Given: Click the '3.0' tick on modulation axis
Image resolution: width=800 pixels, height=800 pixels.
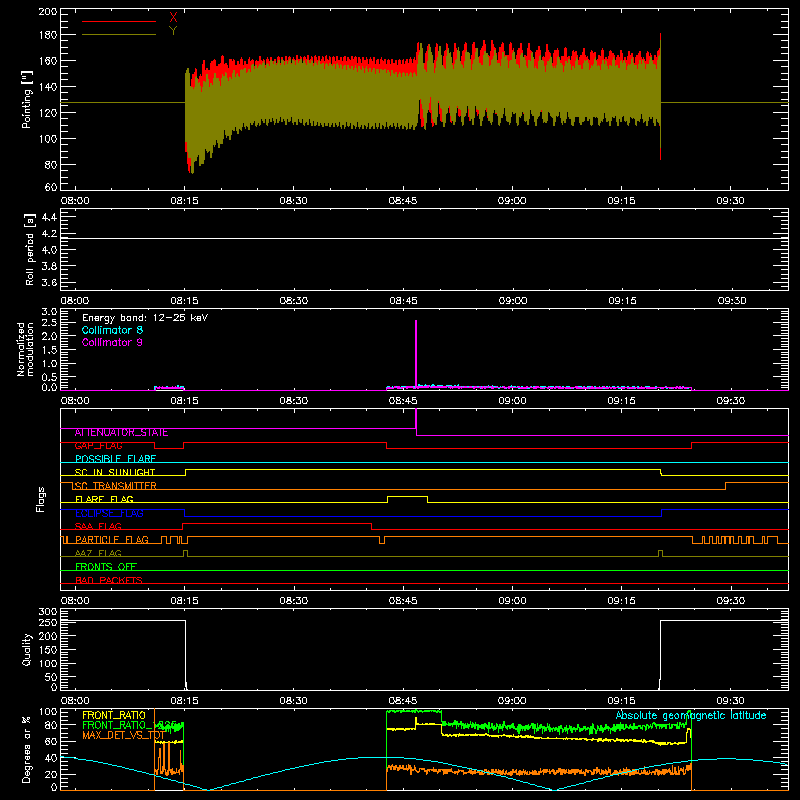Looking at the screenshot, I should [49, 311].
